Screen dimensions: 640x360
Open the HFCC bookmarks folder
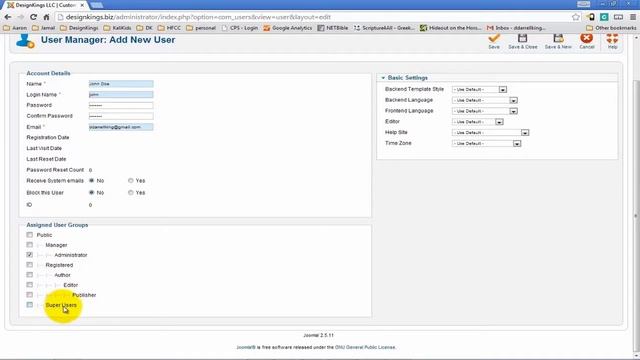point(169,28)
